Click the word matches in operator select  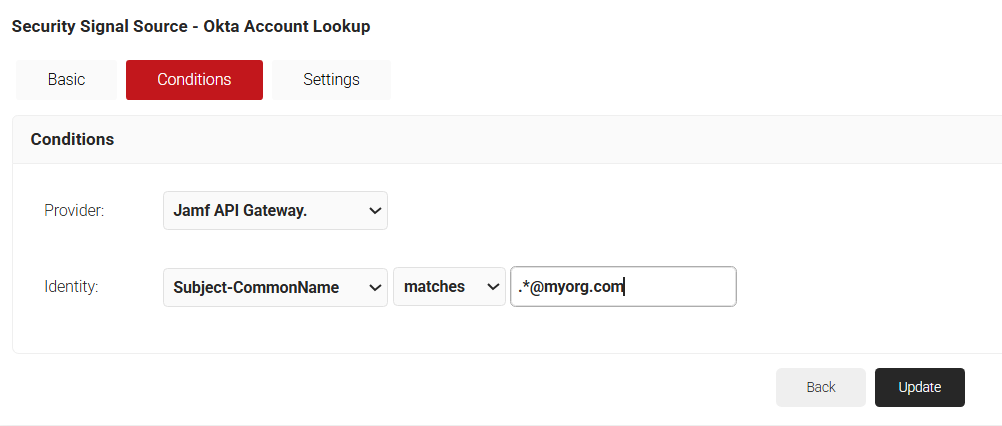434,287
